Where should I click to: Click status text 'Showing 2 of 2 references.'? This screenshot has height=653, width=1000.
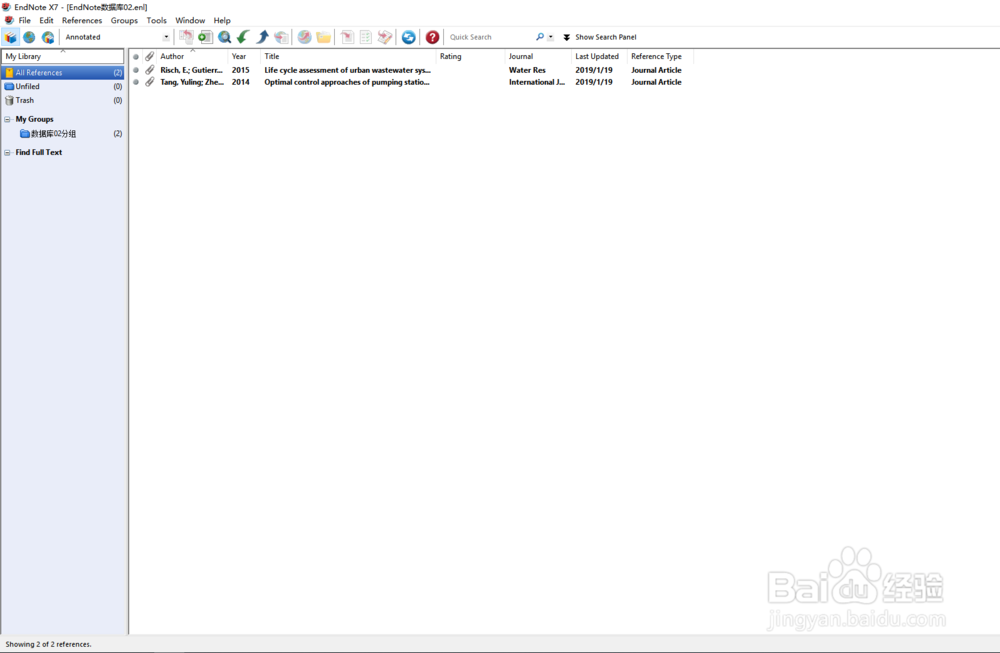[x=48, y=644]
